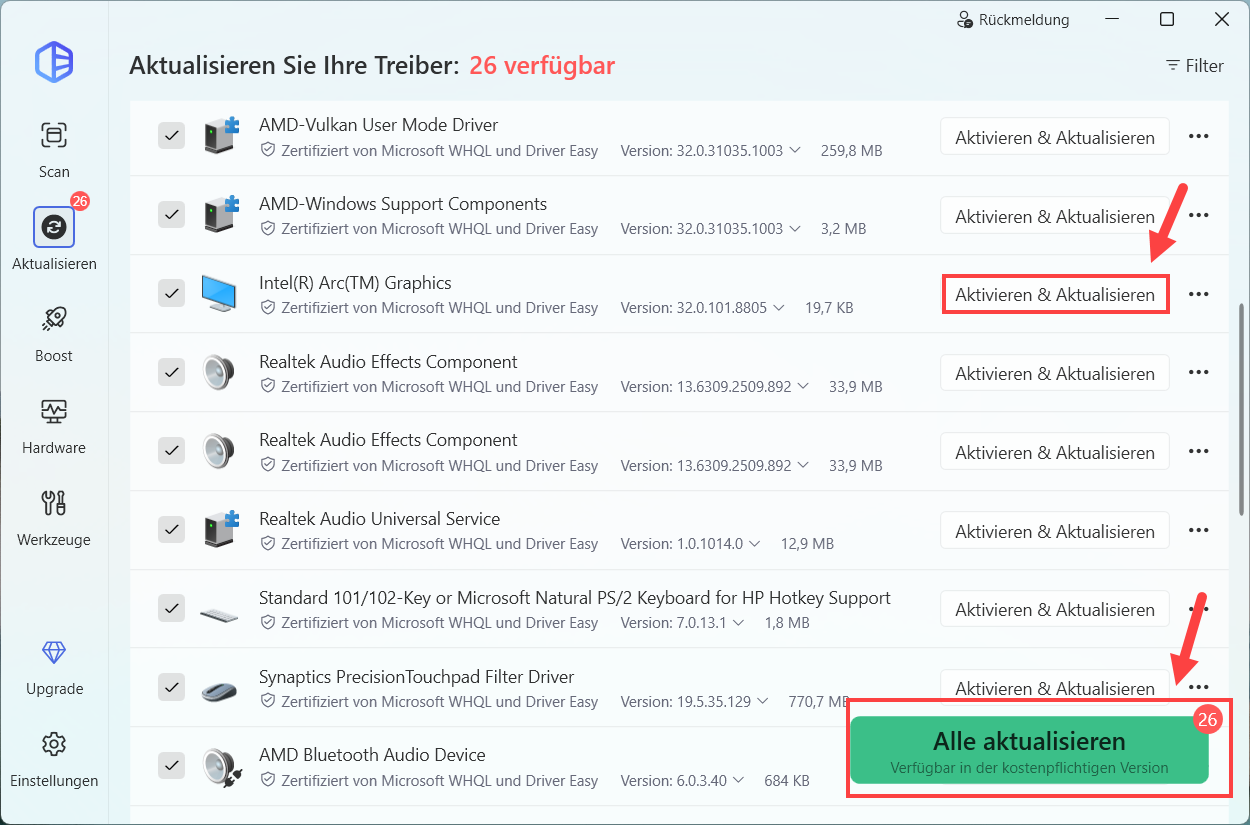The height and width of the screenshot is (825, 1250).
Task: Click the Intel Arc Graphics monitor icon
Action: click(x=221, y=294)
